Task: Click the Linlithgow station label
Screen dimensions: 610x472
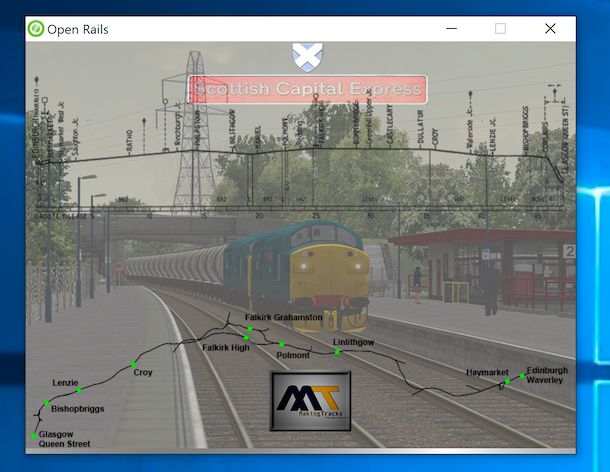Action: [x=354, y=342]
